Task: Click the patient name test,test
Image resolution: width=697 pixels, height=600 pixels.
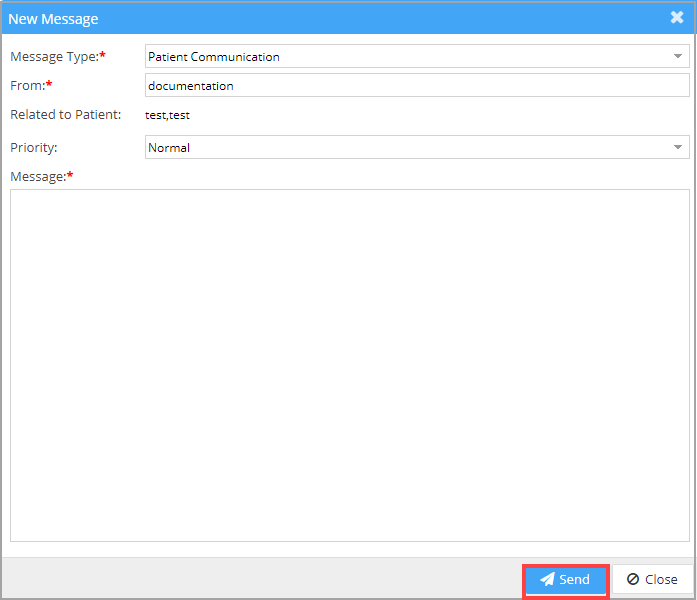Action: click(167, 115)
